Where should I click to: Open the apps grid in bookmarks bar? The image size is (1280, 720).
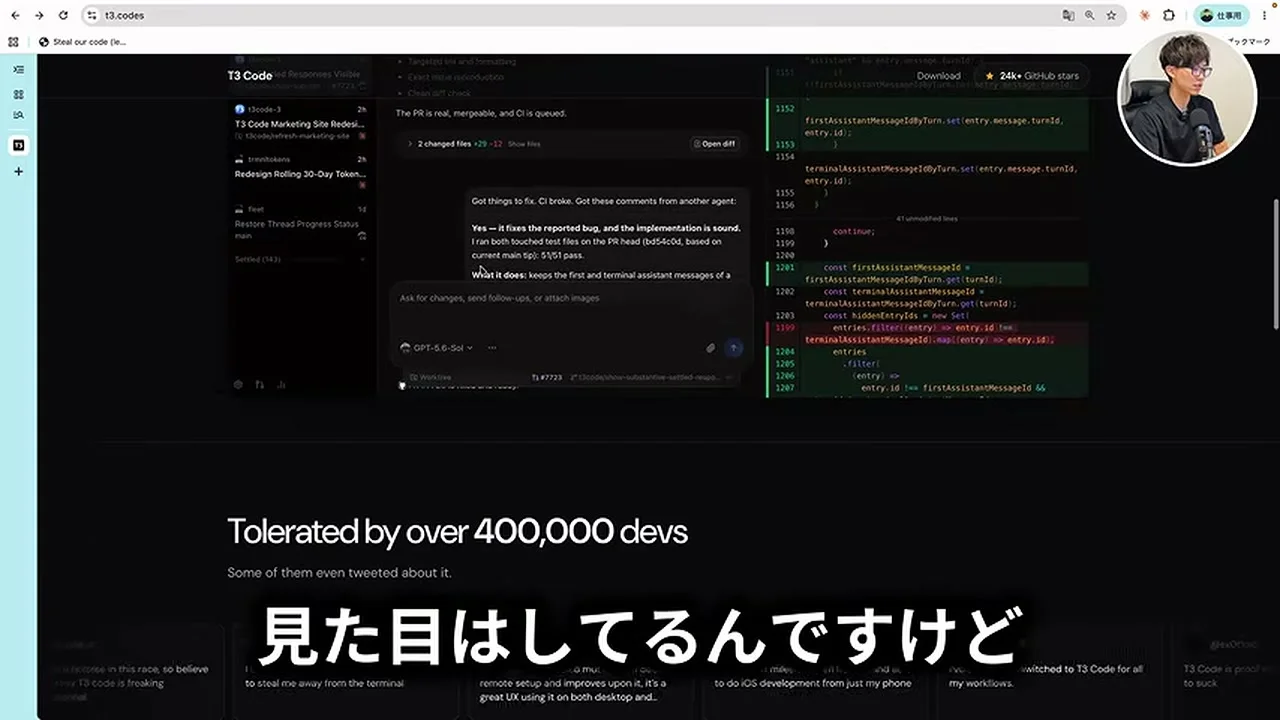coord(13,42)
